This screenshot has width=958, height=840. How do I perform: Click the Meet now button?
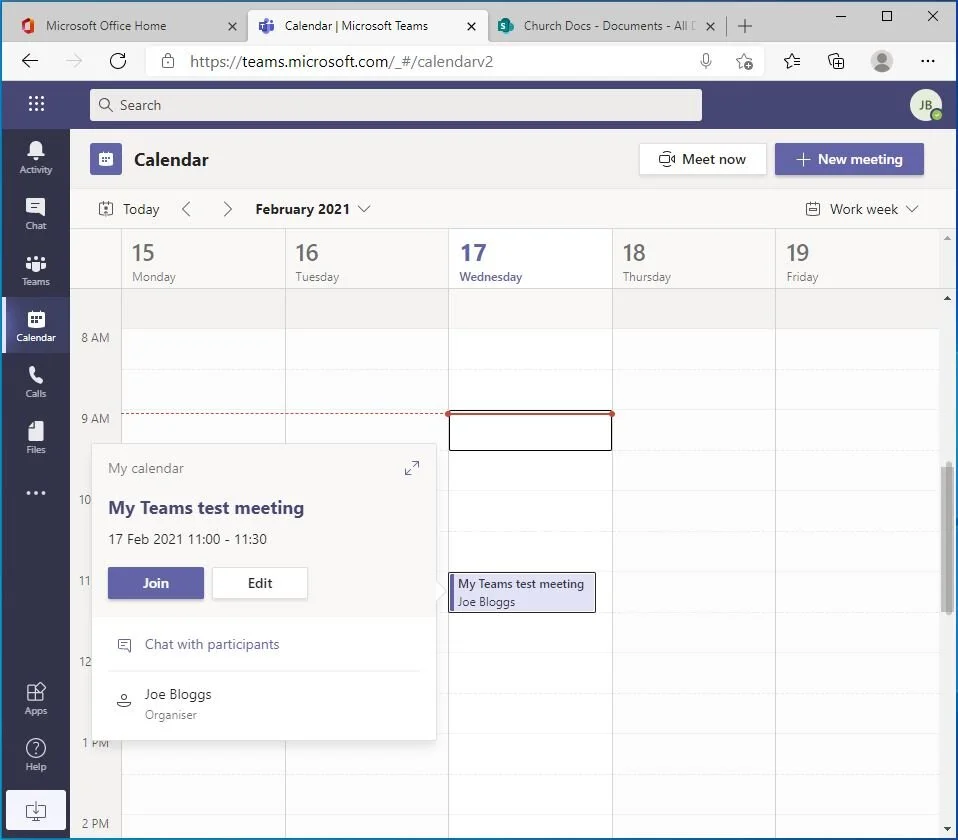coord(703,159)
